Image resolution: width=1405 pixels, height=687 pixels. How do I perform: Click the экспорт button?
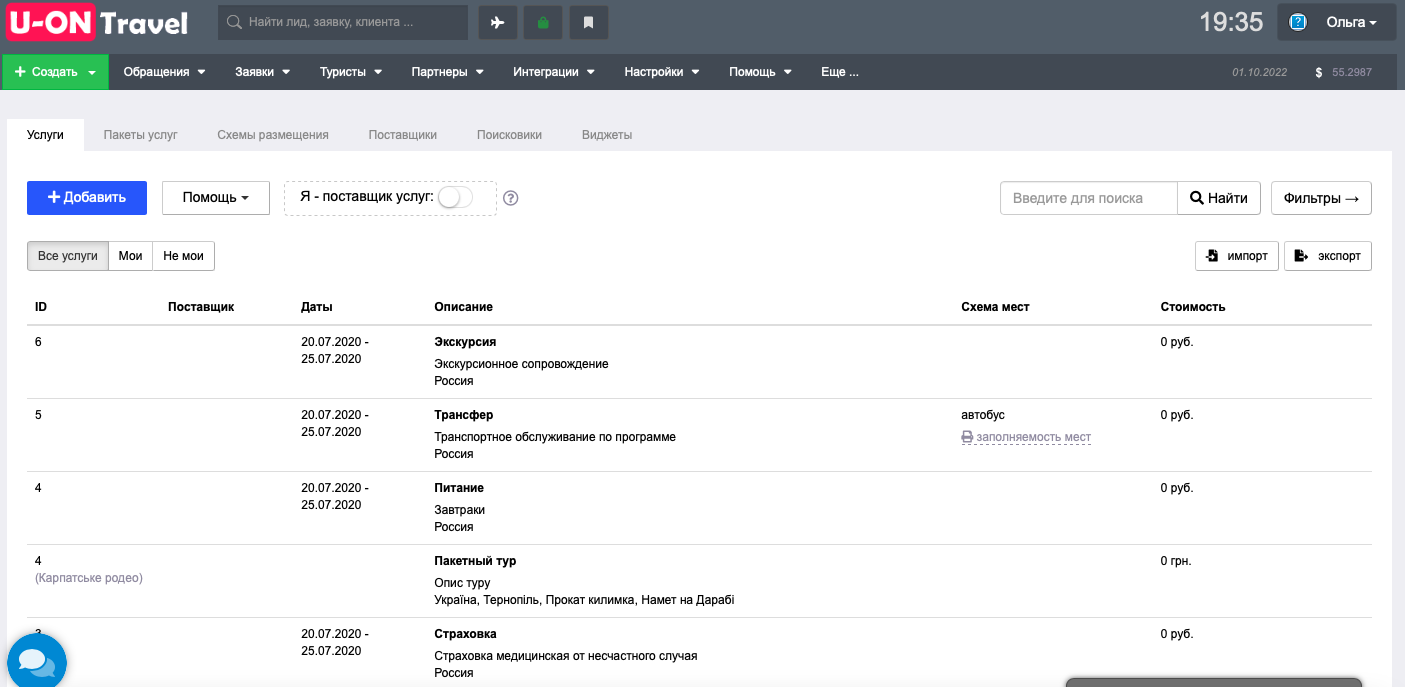tap(1328, 256)
